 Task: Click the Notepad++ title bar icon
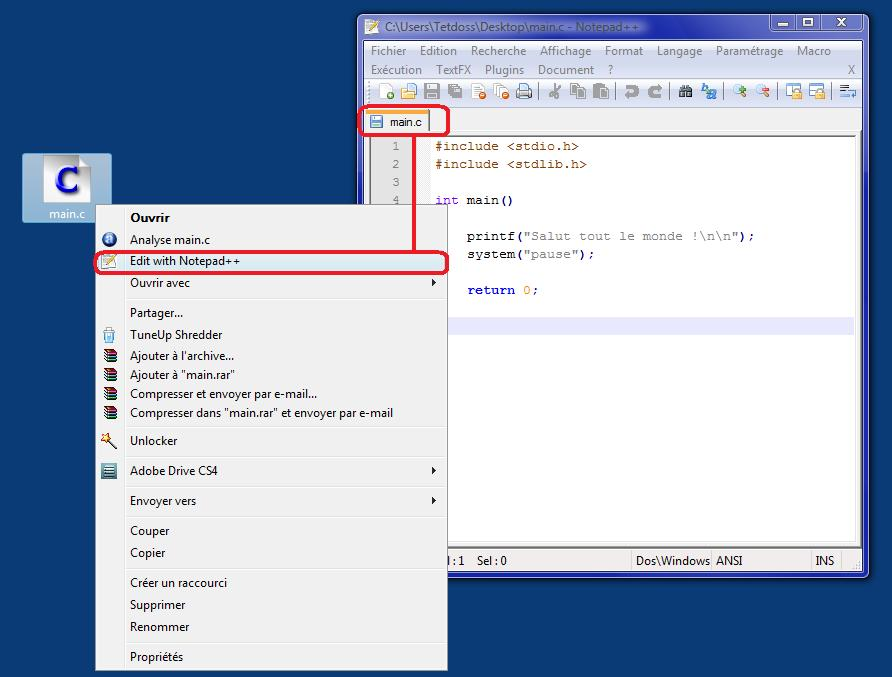372,26
